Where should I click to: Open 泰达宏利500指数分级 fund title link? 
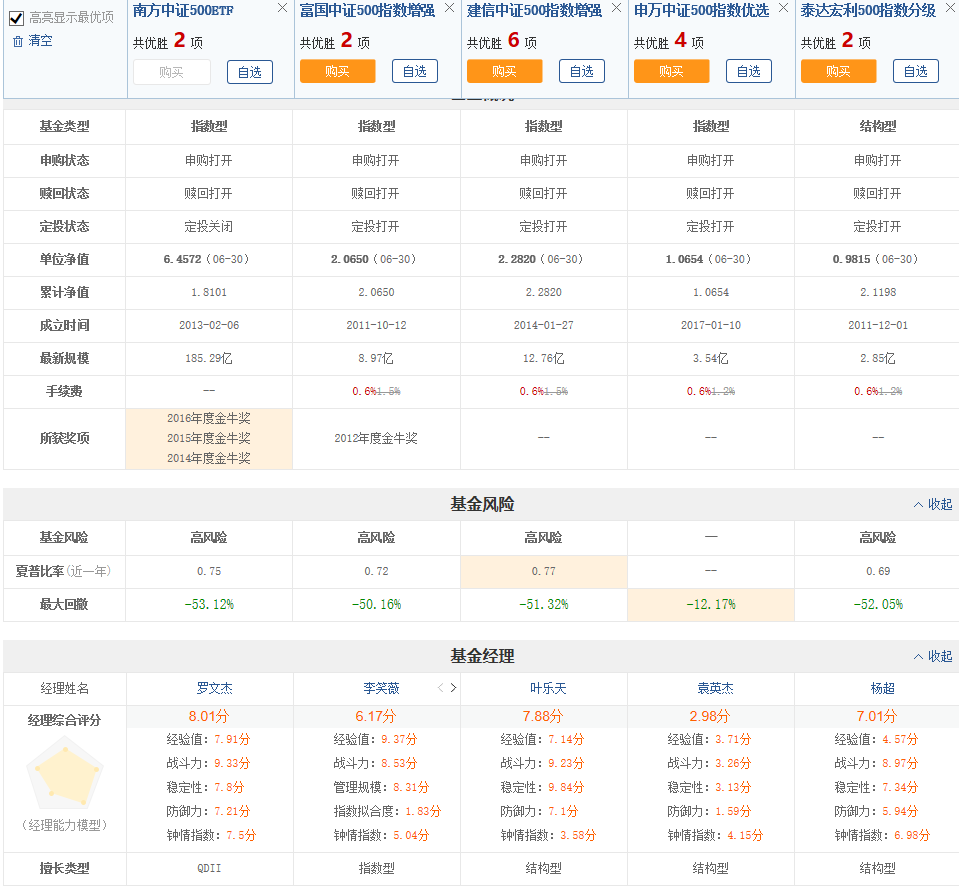[x=868, y=10]
